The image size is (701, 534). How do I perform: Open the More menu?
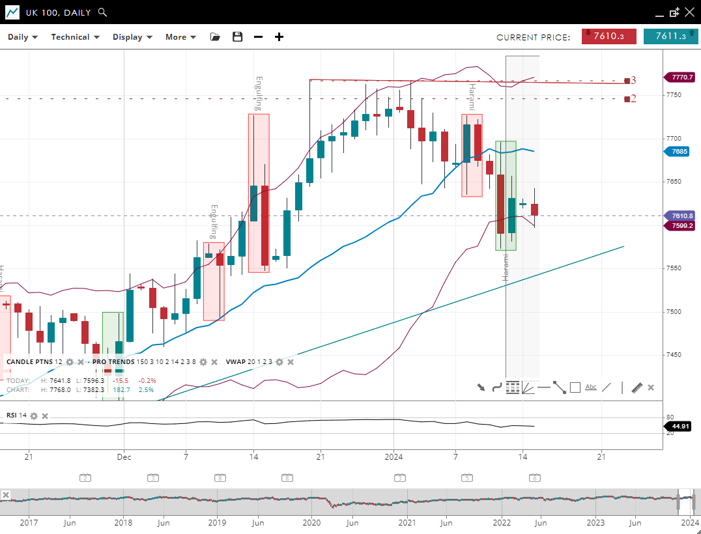coord(180,37)
